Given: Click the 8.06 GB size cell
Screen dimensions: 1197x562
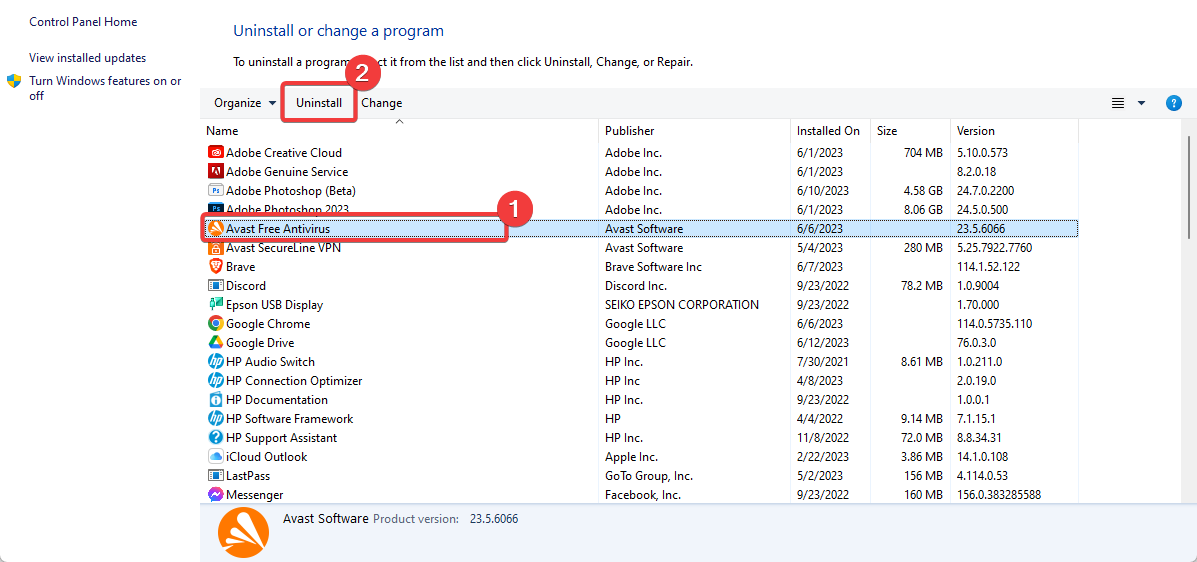Looking at the screenshot, I should (x=924, y=210).
